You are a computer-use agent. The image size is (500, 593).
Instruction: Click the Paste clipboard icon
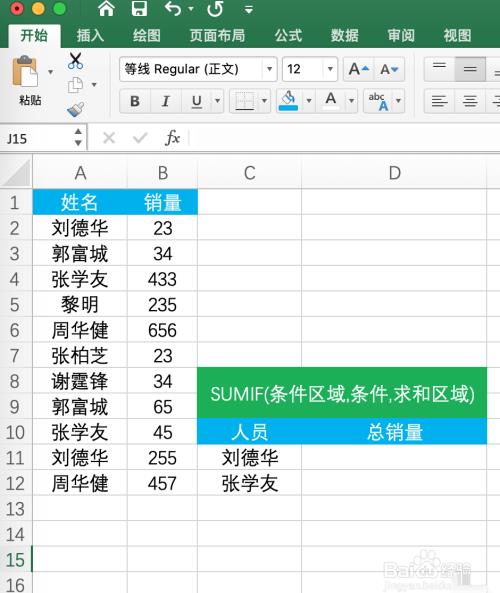25,71
